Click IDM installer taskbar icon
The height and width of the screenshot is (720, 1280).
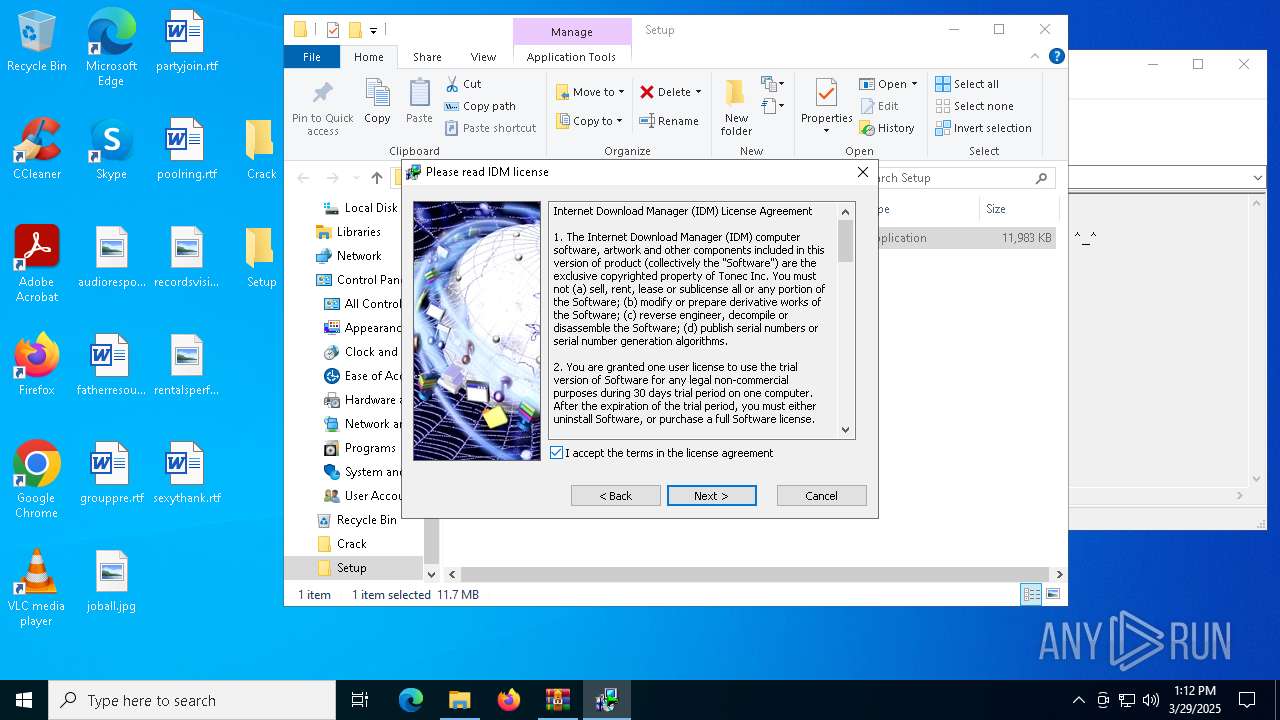(606, 700)
